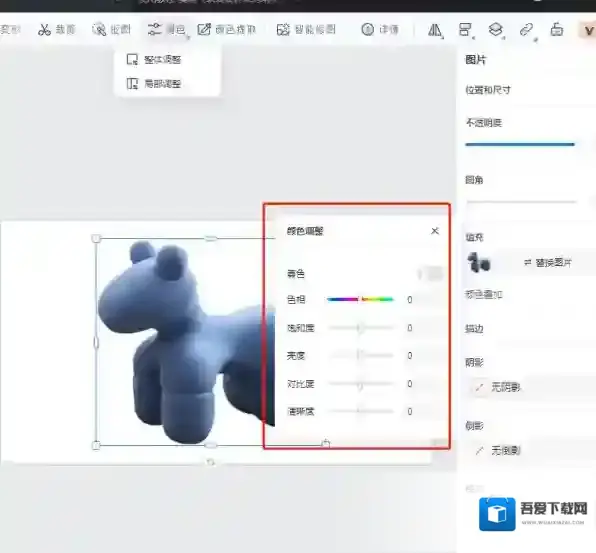
Task: Click the rotate handle below the canvas image
Action: pos(210,462)
